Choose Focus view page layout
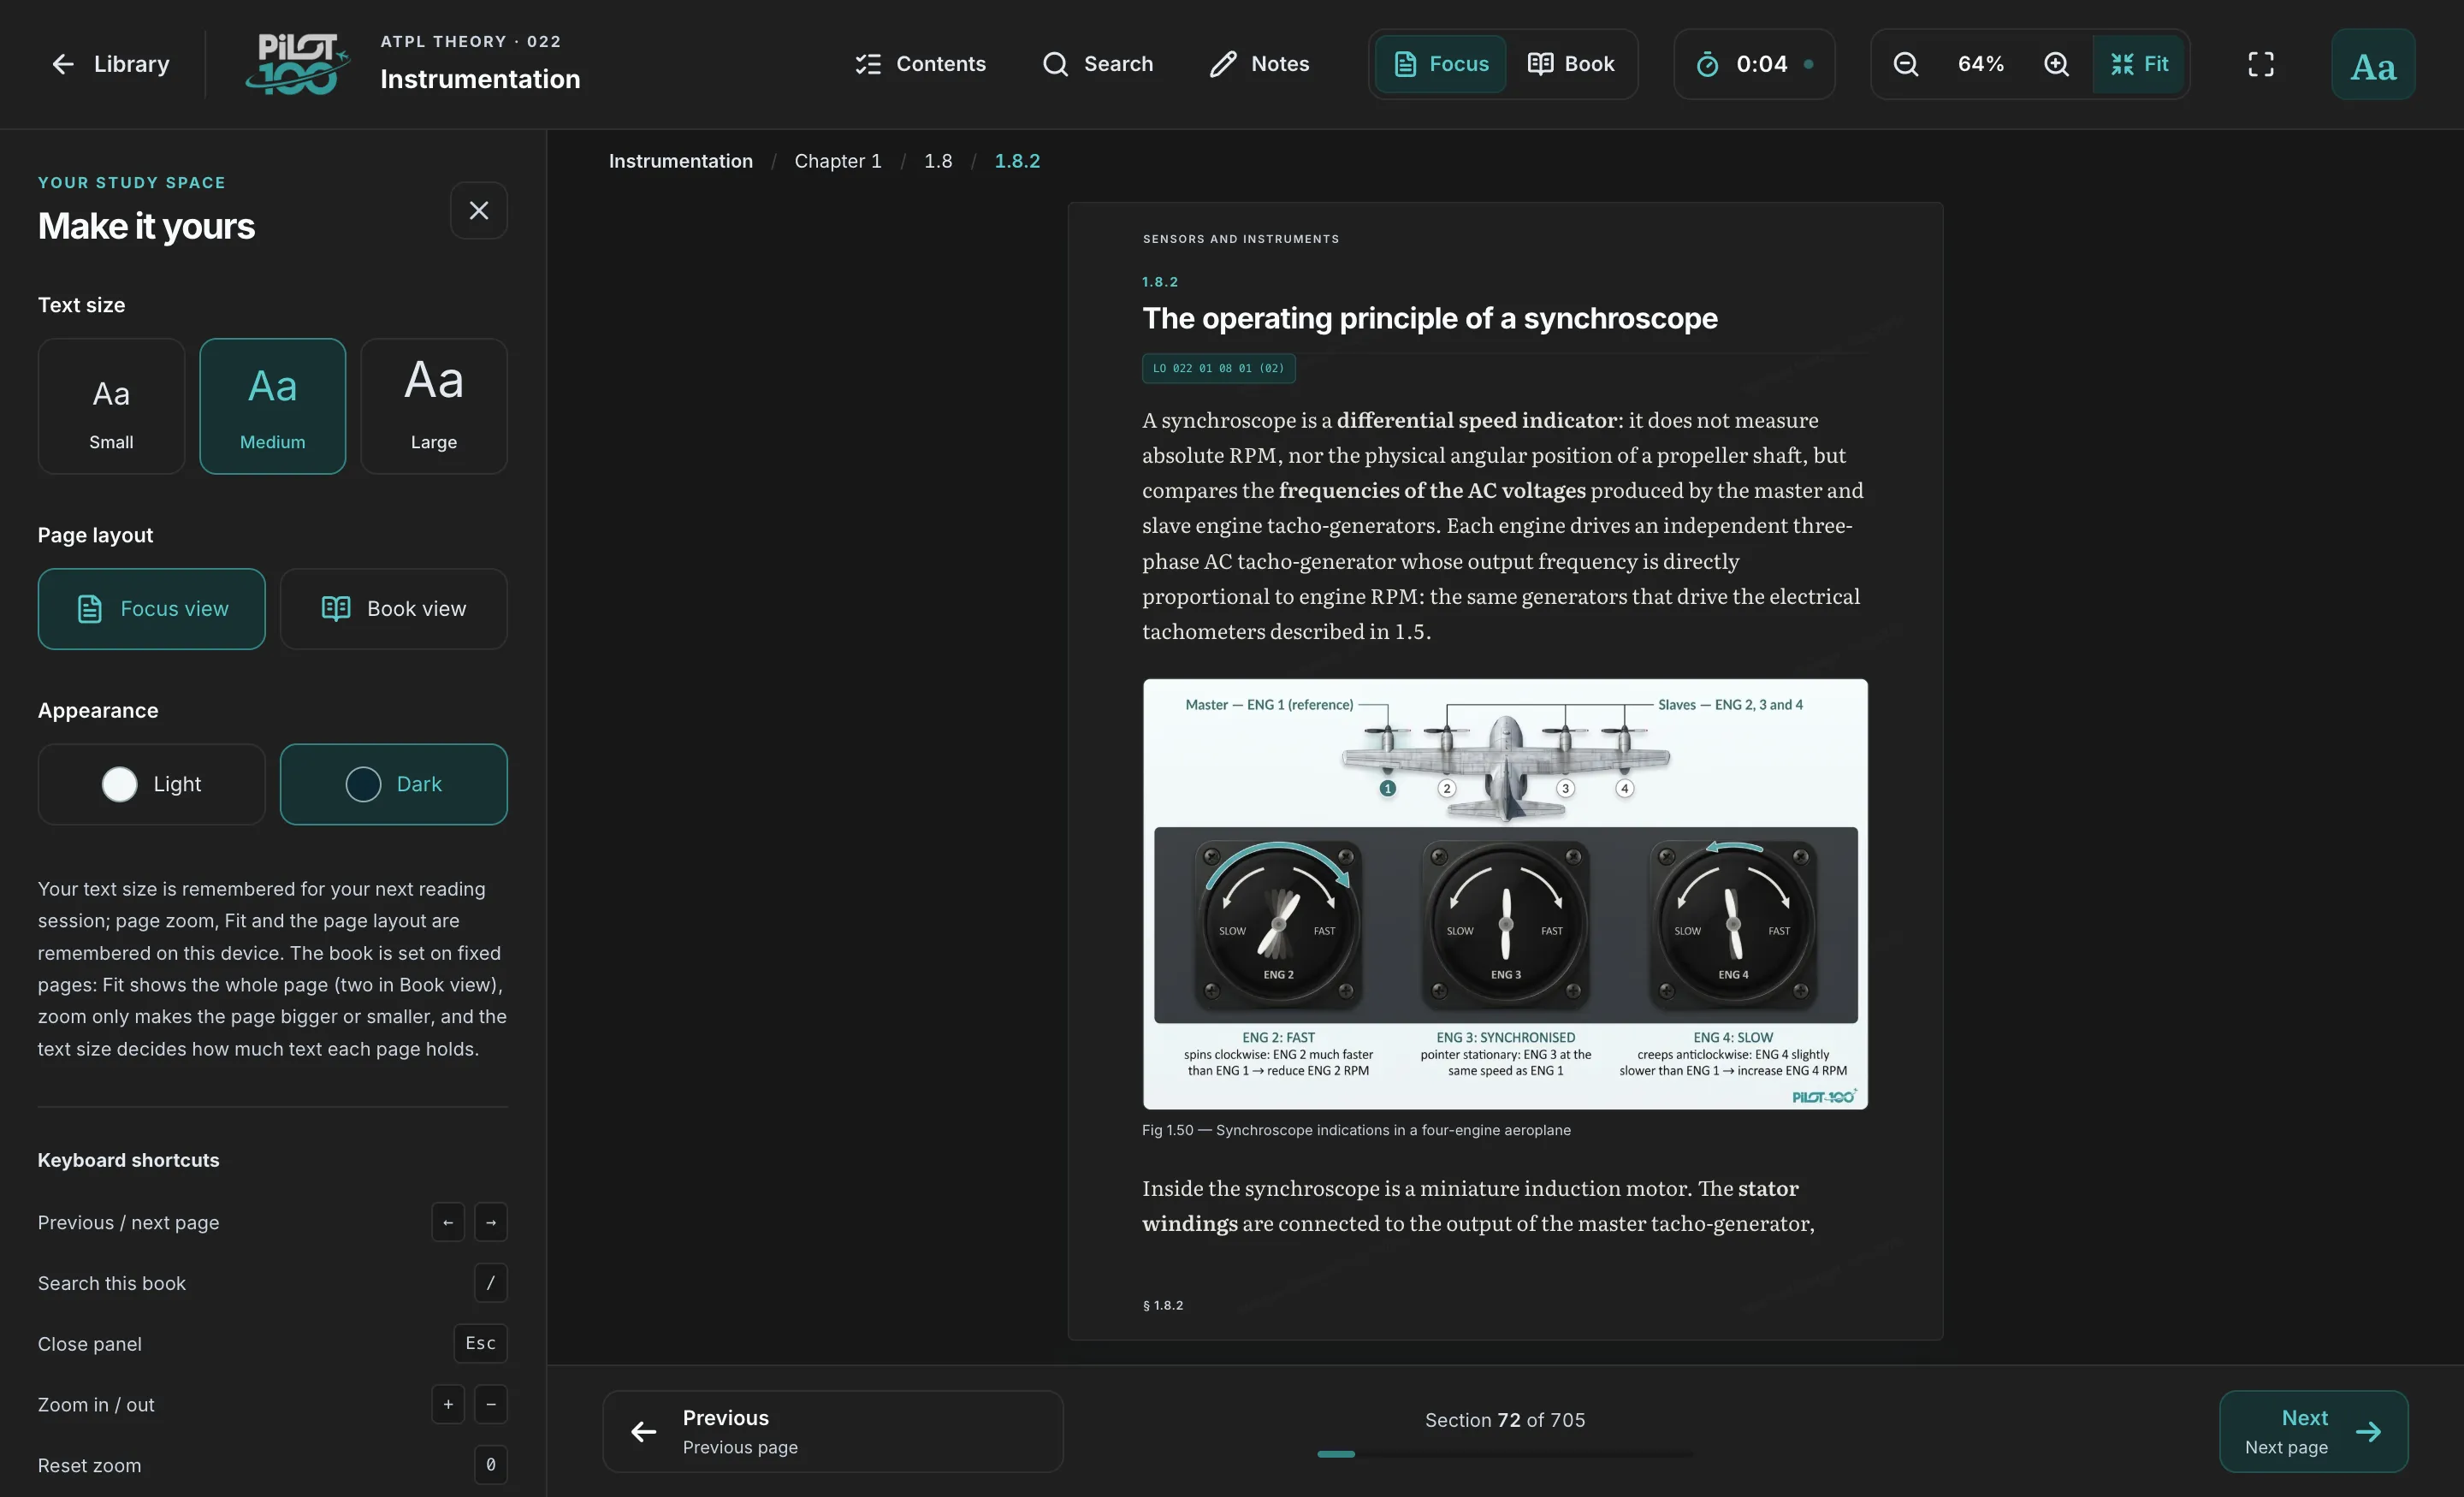Screen dimensions: 2464x1497 coord(152,609)
